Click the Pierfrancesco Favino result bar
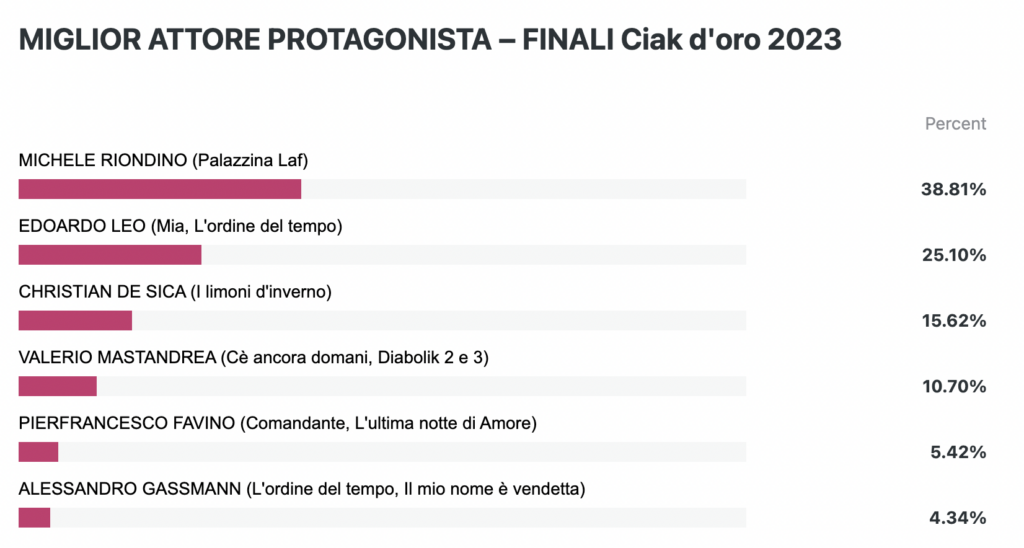1024x548 pixels. click(x=382, y=452)
